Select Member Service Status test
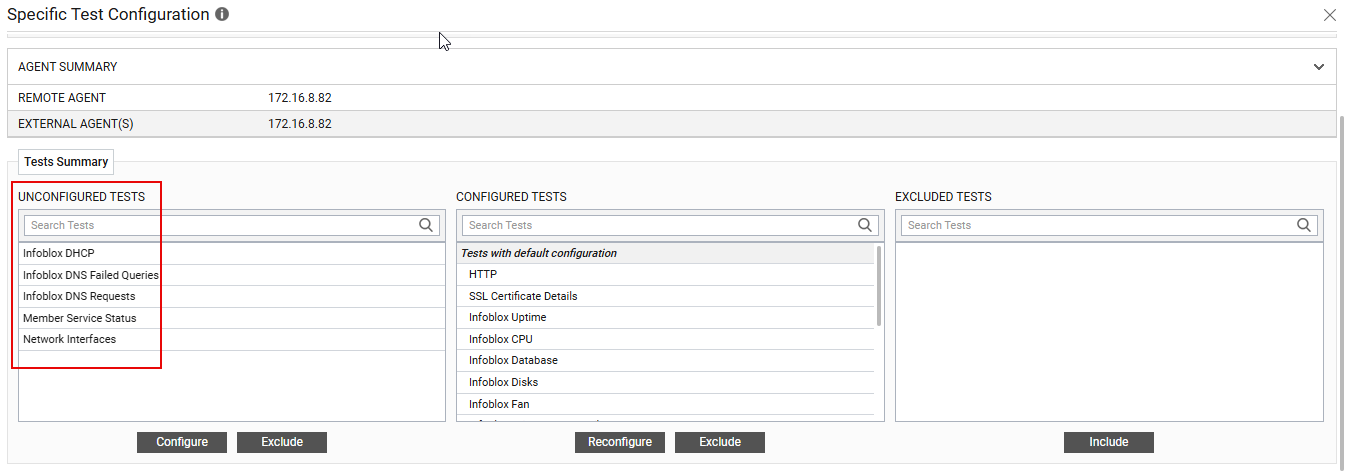 80,318
